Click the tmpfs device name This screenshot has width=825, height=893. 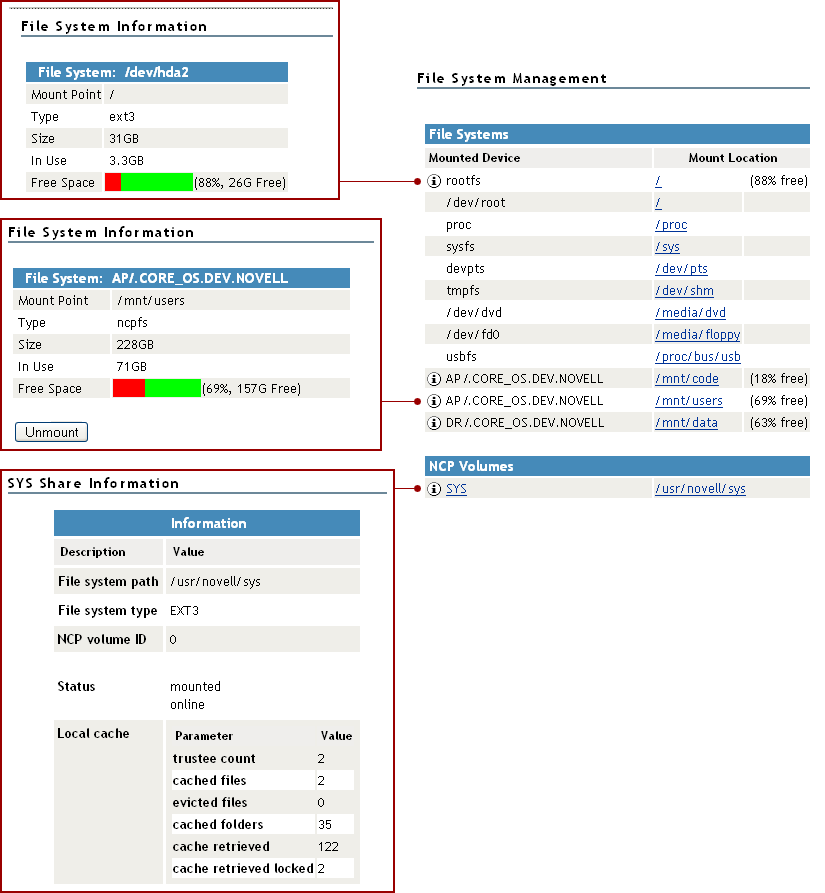pyautogui.click(x=463, y=291)
